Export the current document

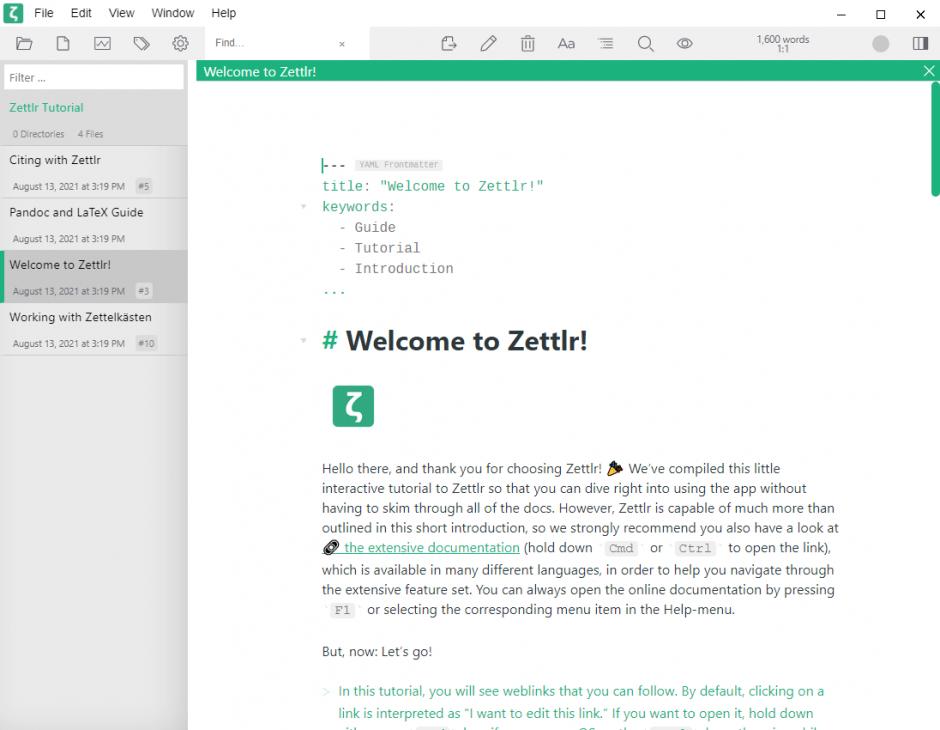[448, 43]
